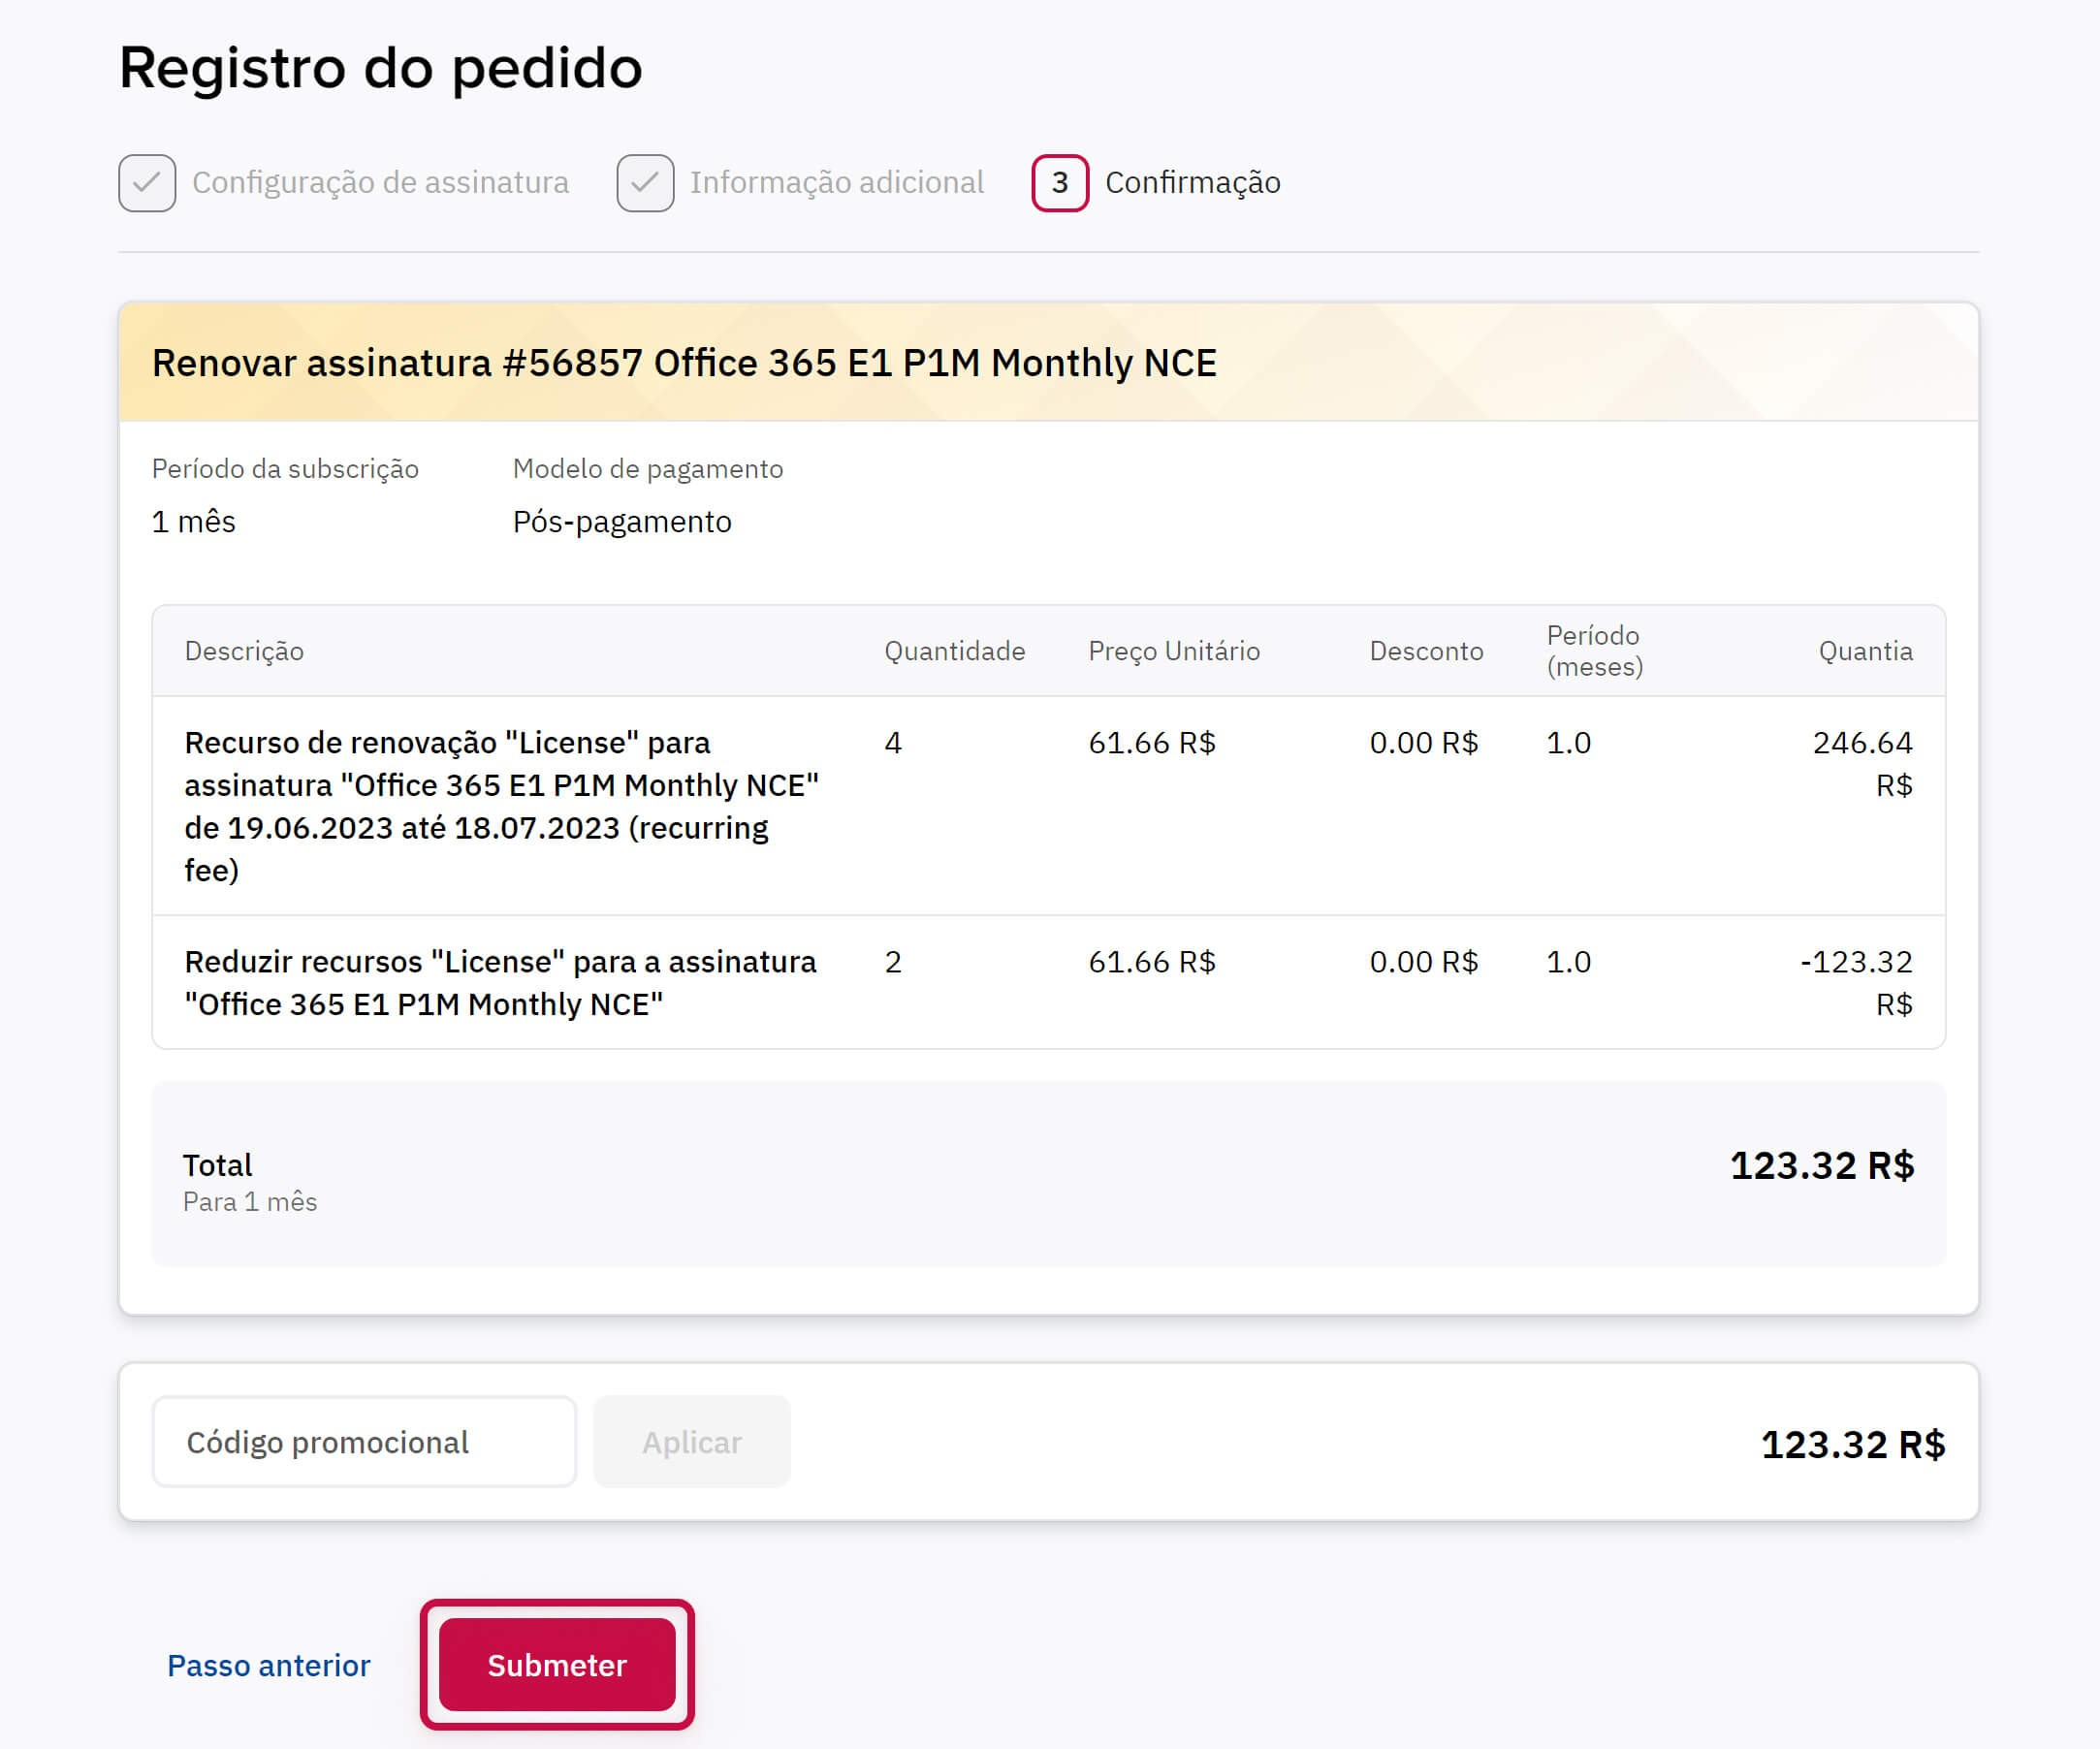Go to Configuração de assinatura step
The width and height of the screenshot is (2100, 1749).
pos(380,183)
